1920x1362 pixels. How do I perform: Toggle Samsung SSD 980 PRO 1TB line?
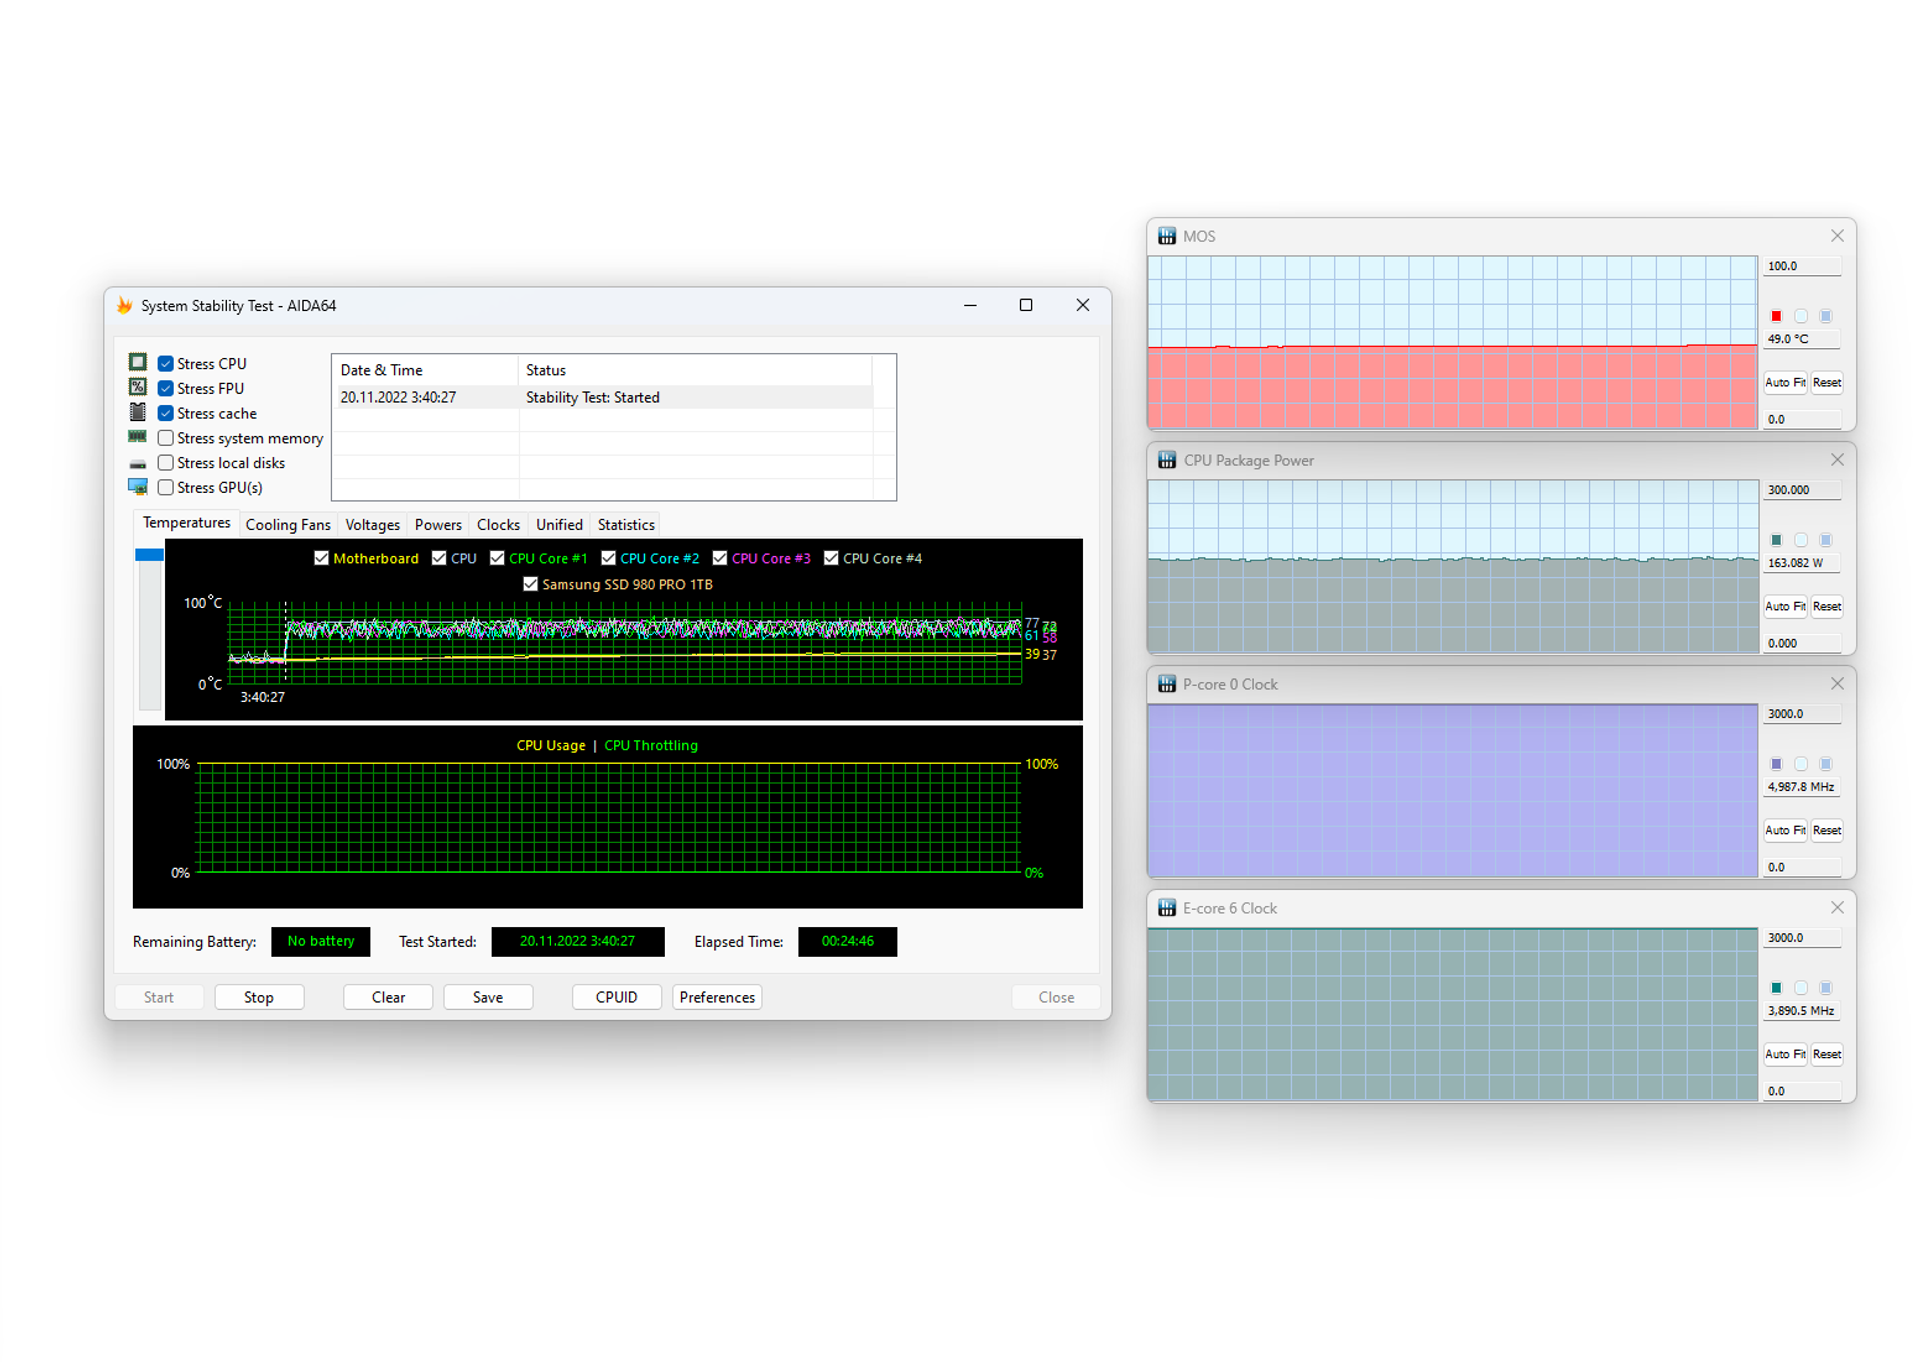click(530, 584)
